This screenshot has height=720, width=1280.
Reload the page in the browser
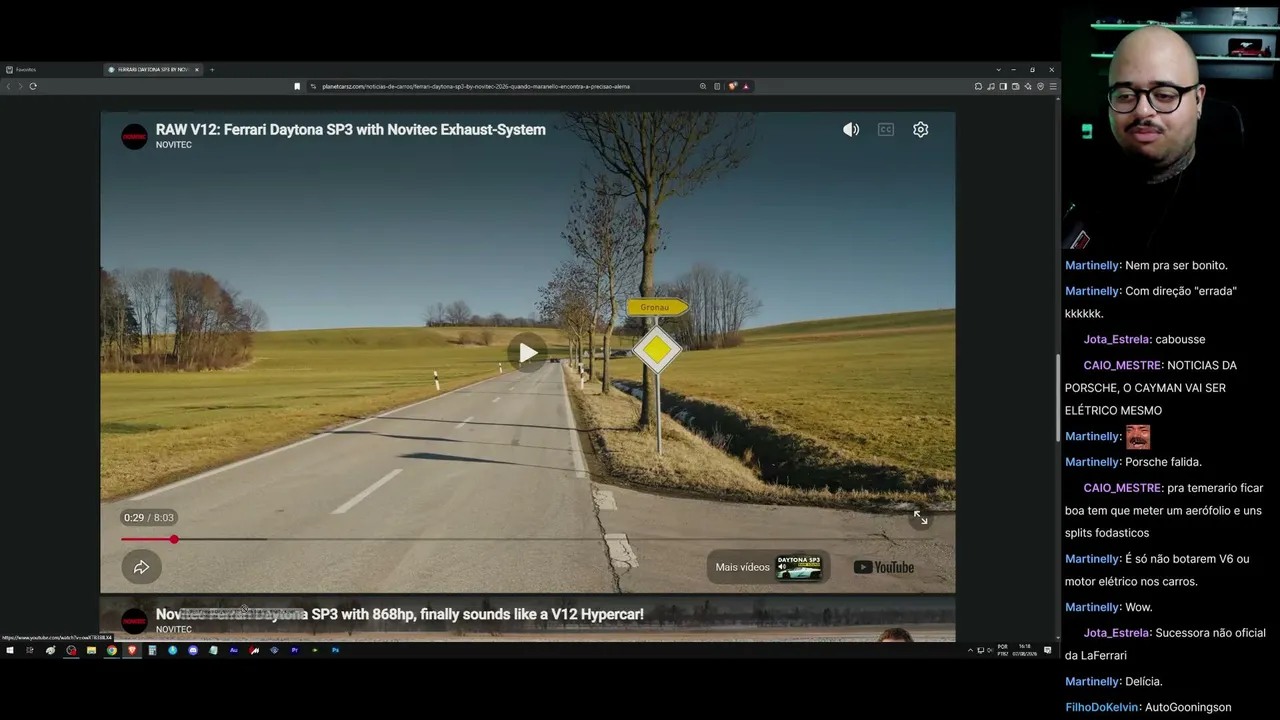tap(33, 86)
